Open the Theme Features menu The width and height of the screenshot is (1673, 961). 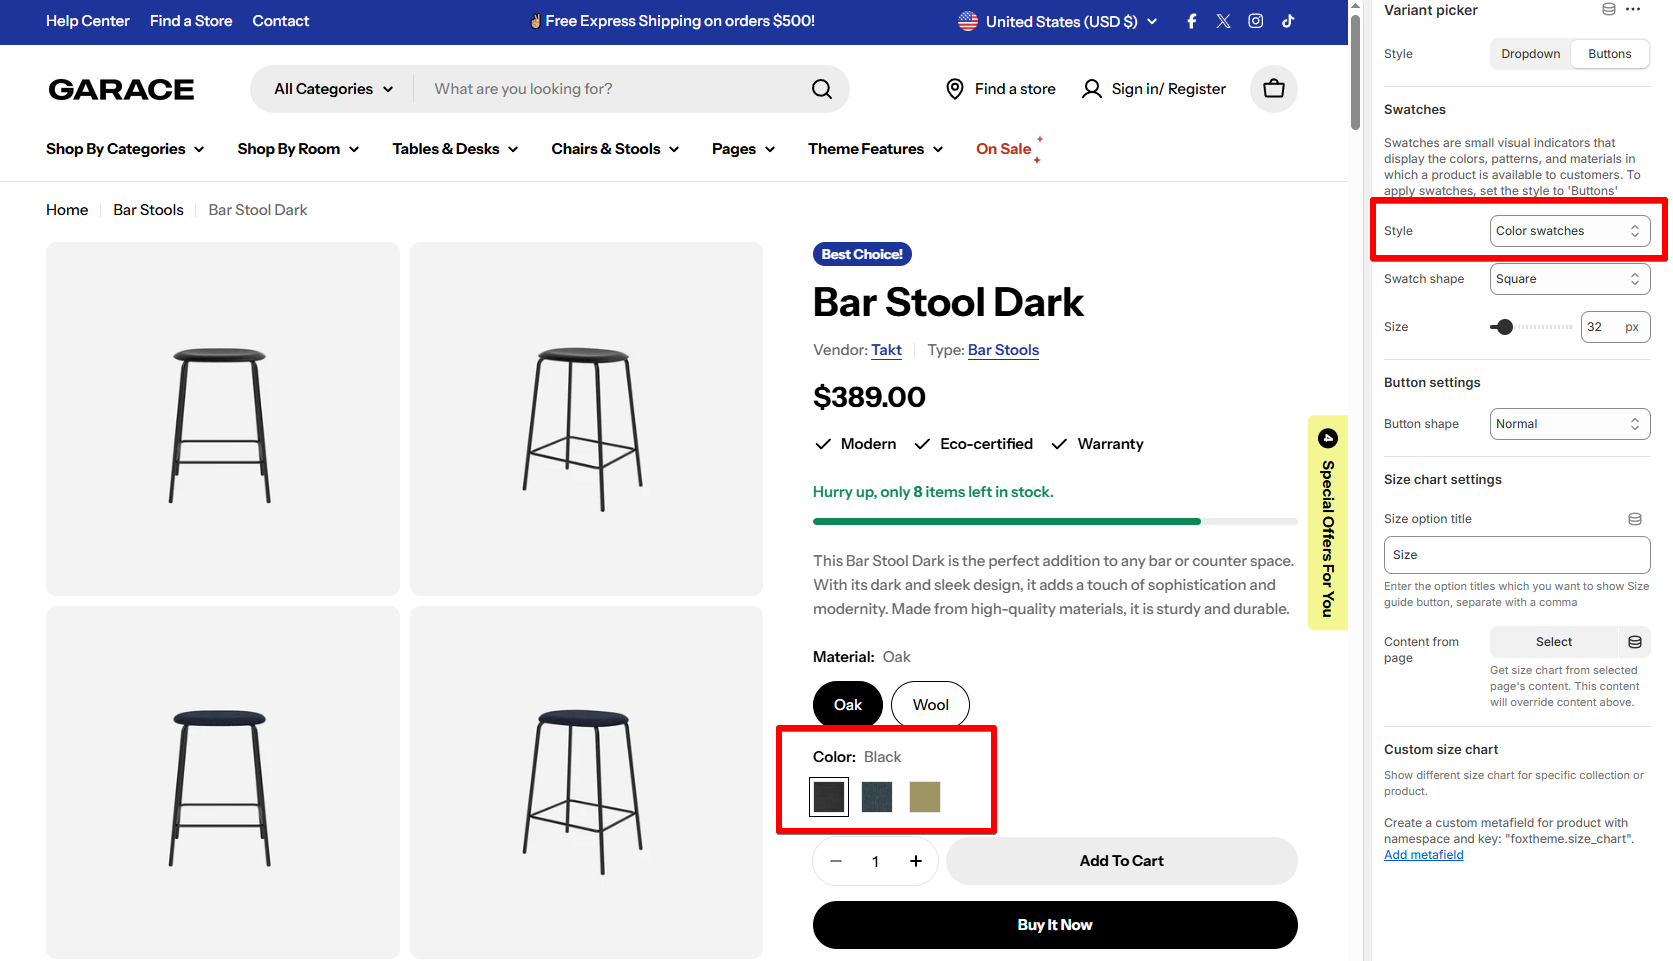pyautogui.click(x=875, y=149)
